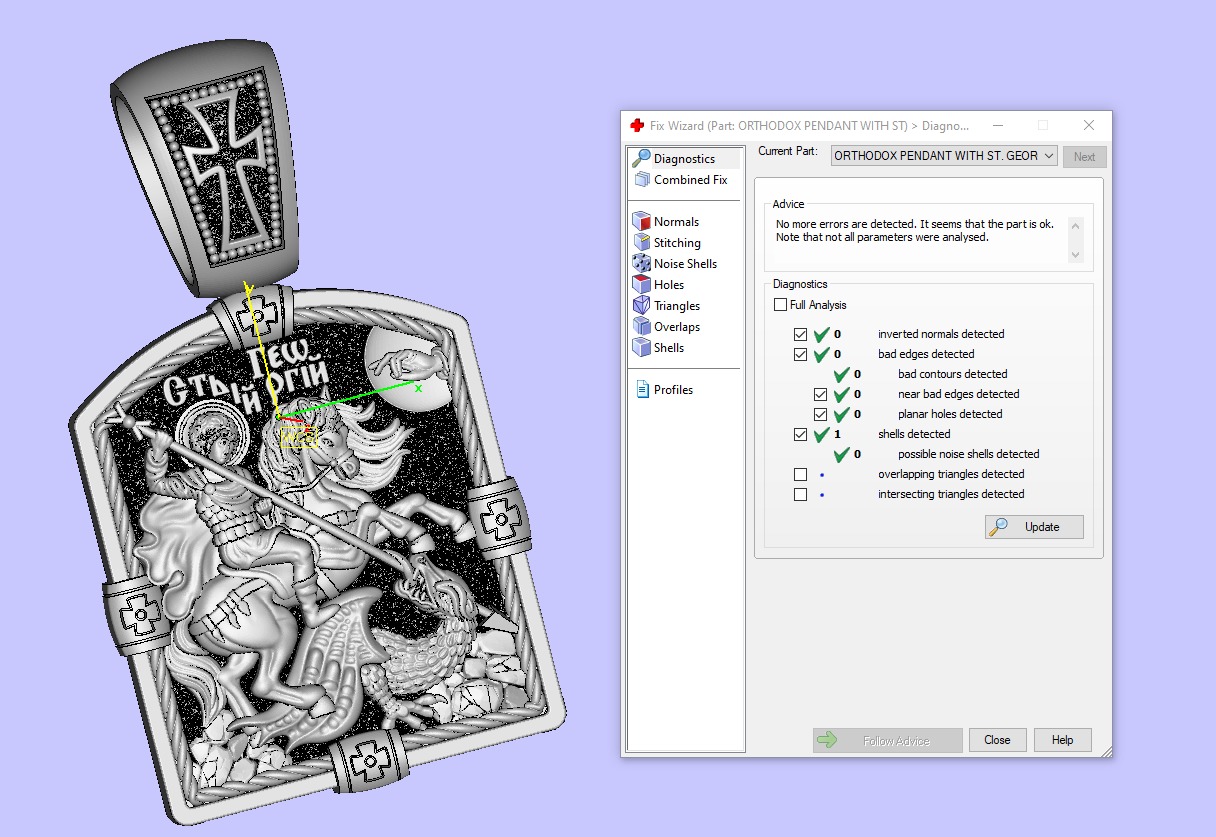Toggle near bad edges checkbox

(820, 394)
